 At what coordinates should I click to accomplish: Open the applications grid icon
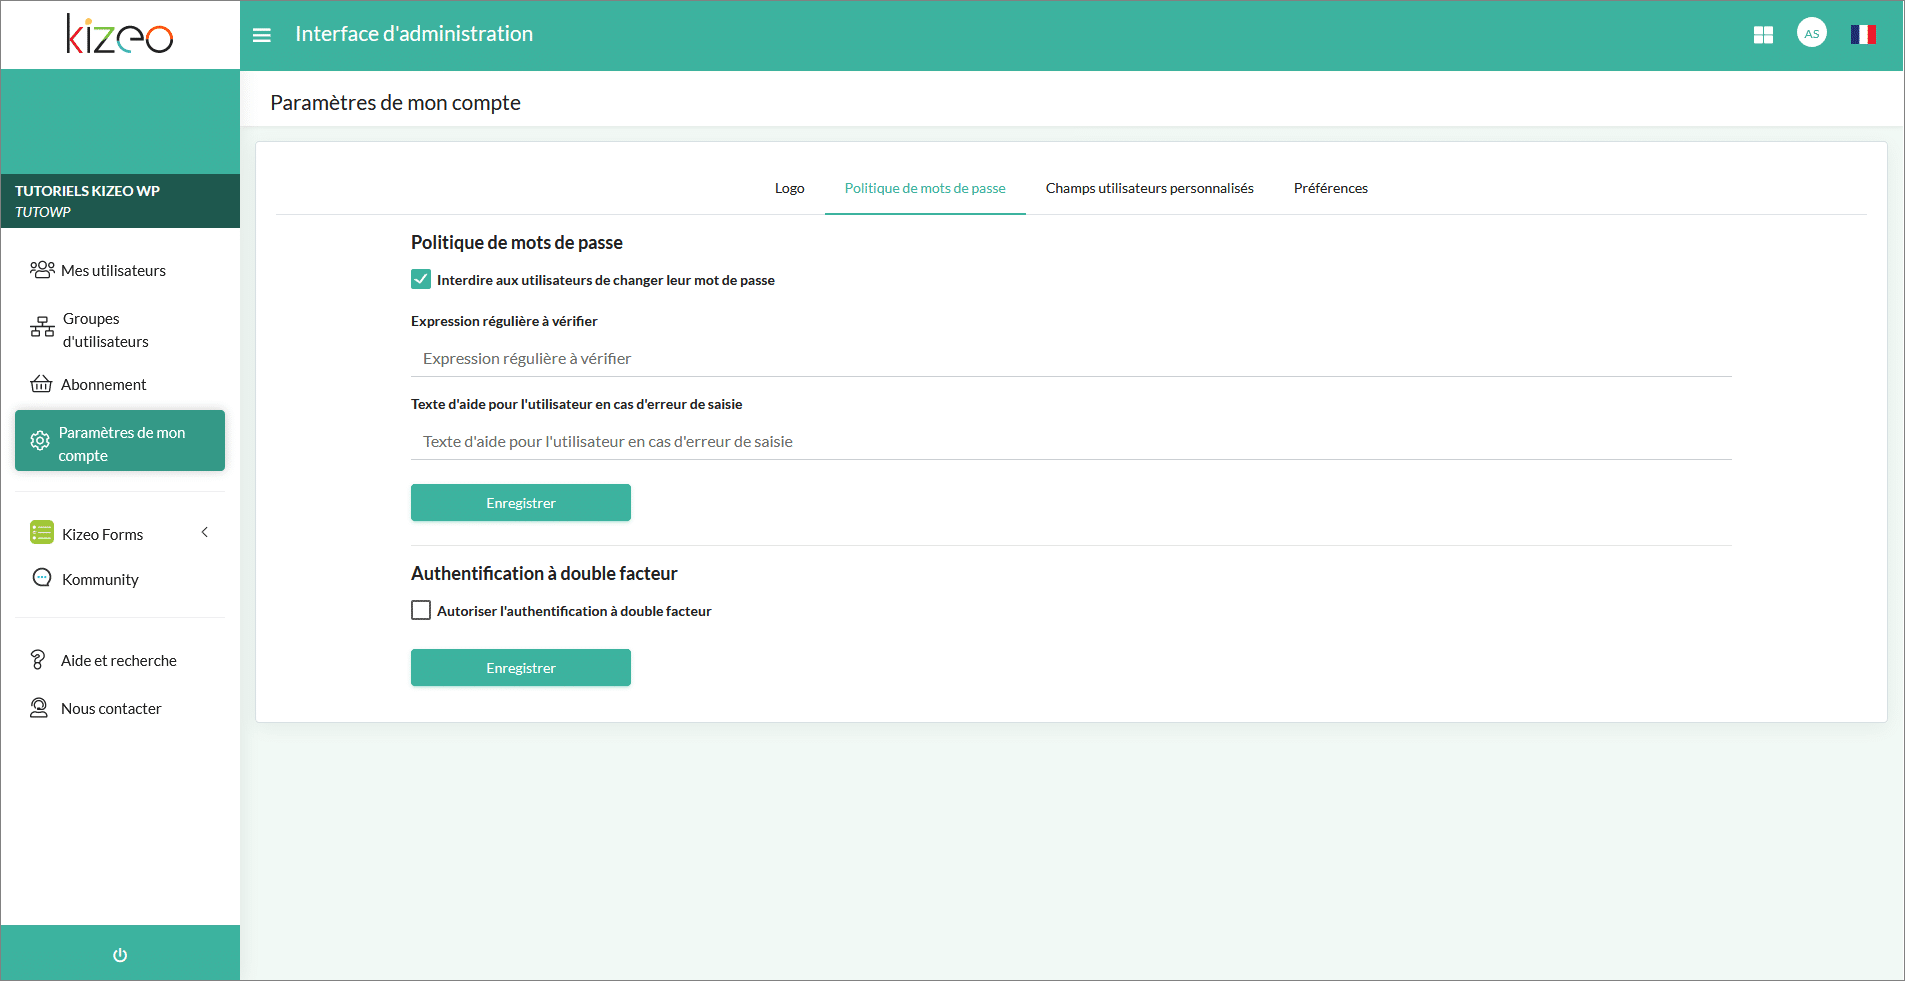point(1763,35)
